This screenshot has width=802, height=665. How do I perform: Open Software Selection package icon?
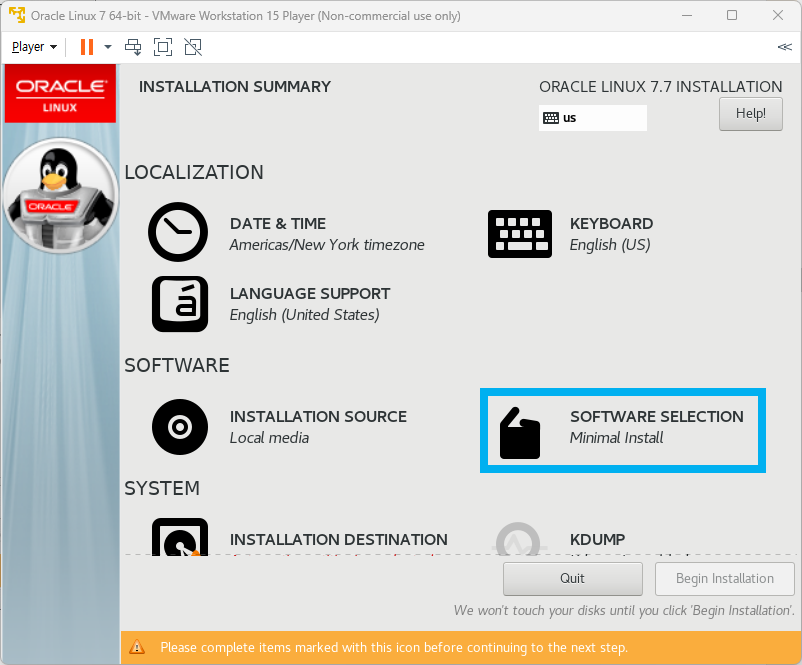(520, 433)
